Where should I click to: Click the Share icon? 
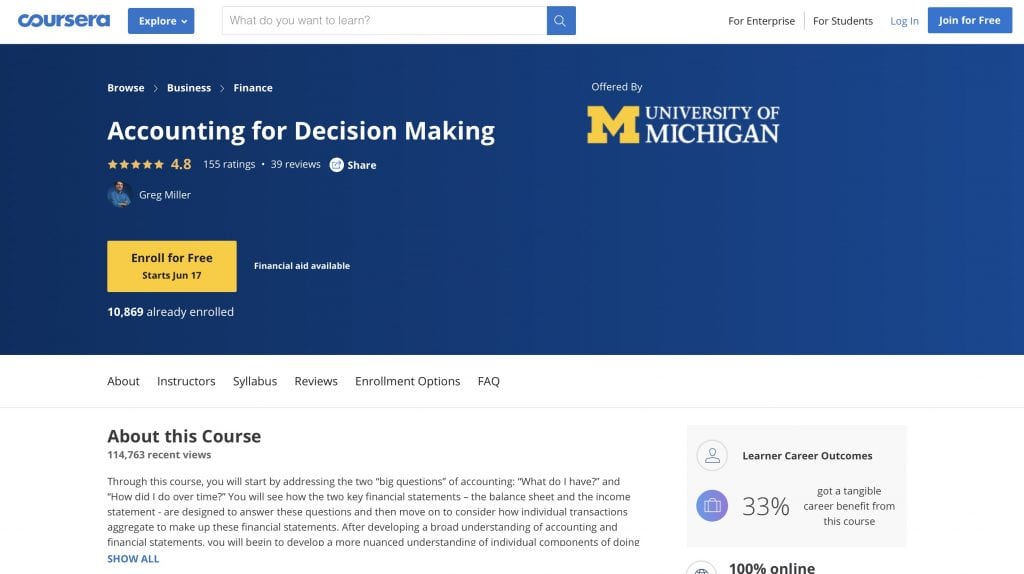click(336, 165)
